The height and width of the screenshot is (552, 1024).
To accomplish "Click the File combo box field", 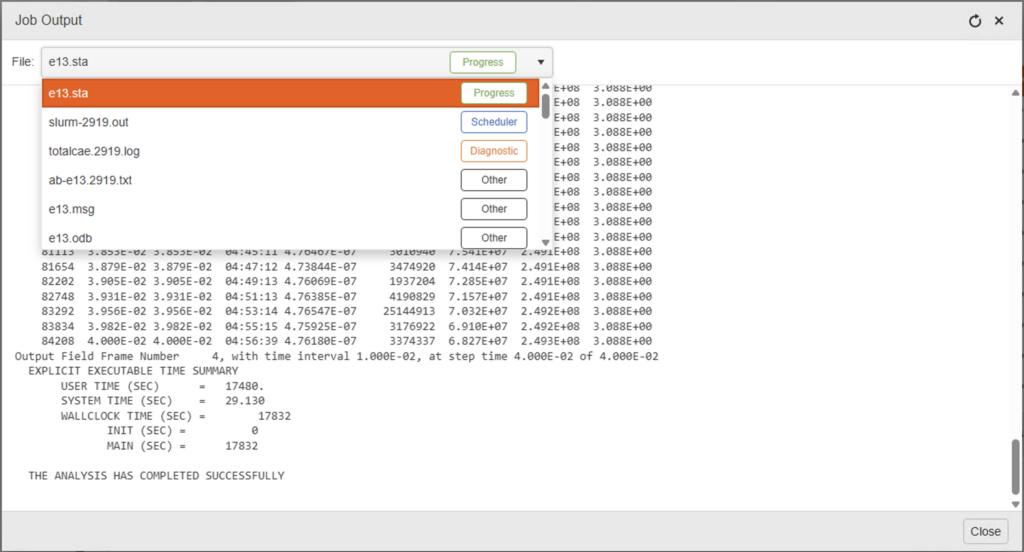I will 296,62.
